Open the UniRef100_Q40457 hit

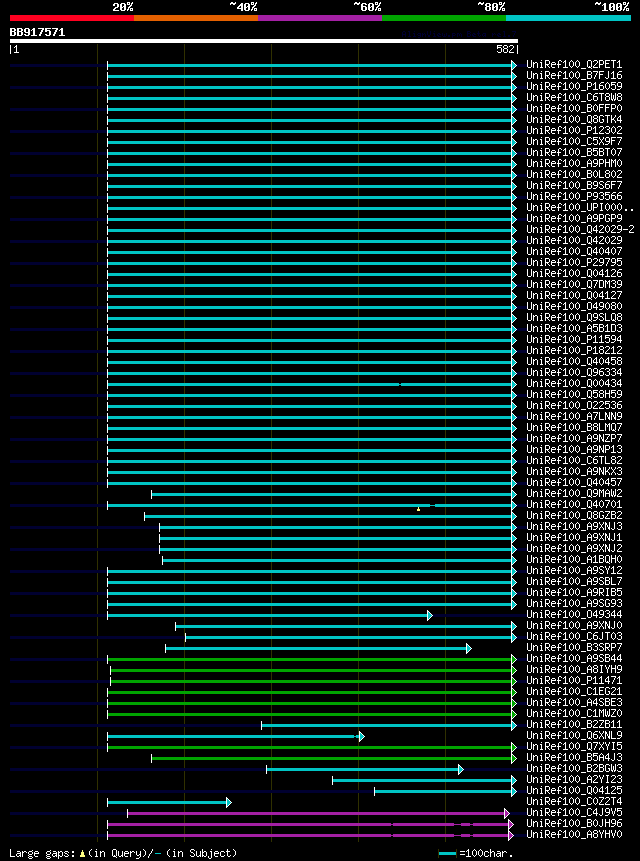[574, 482]
